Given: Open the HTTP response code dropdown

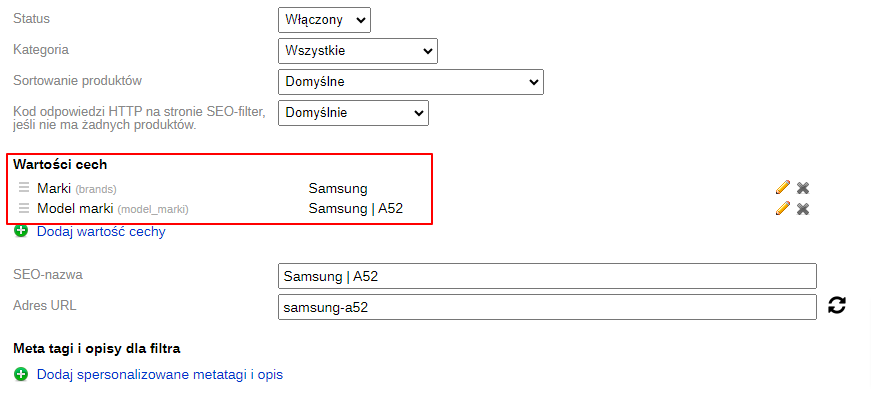Looking at the screenshot, I should click(353, 113).
